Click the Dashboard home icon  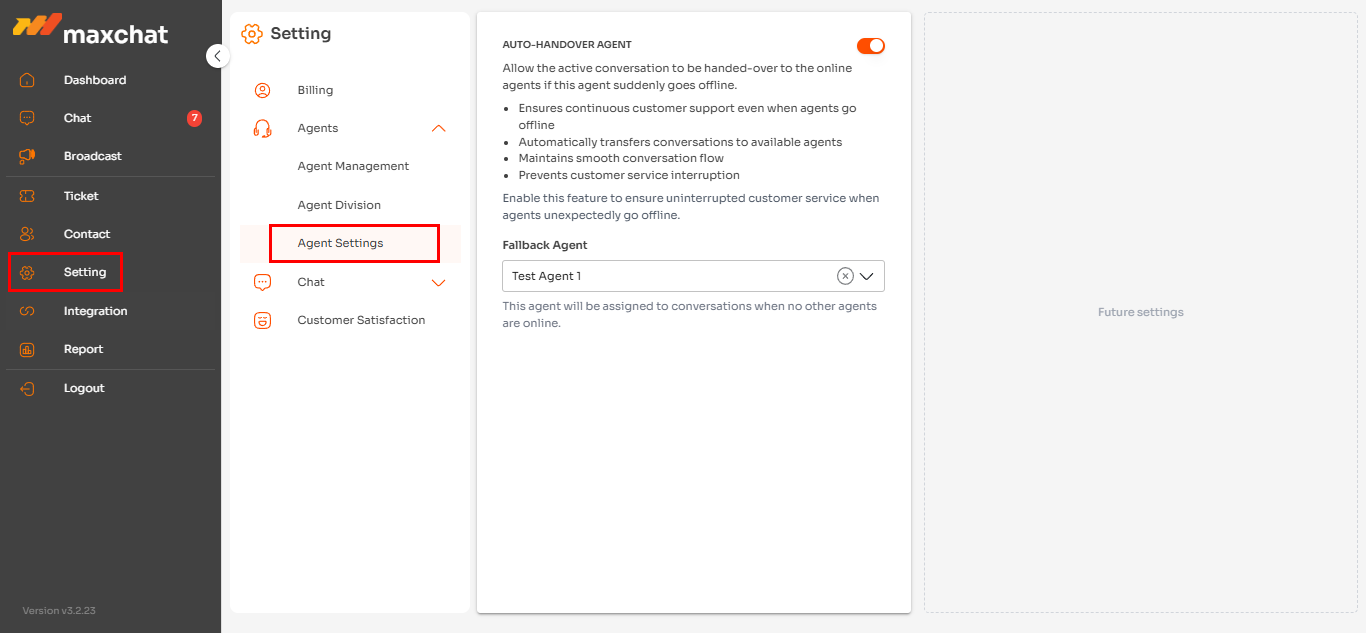pyautogui.click(x=27, y=80)
